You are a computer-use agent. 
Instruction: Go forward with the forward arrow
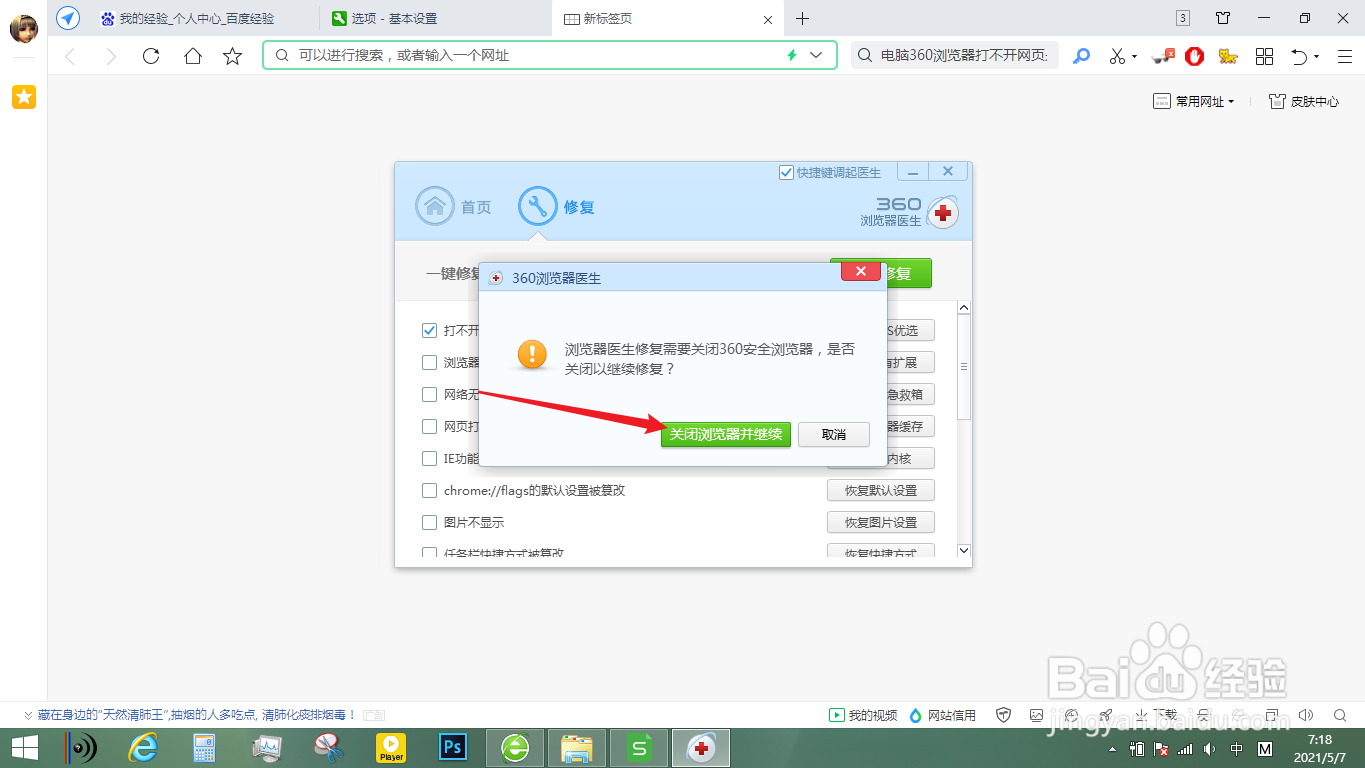[111, 56]
